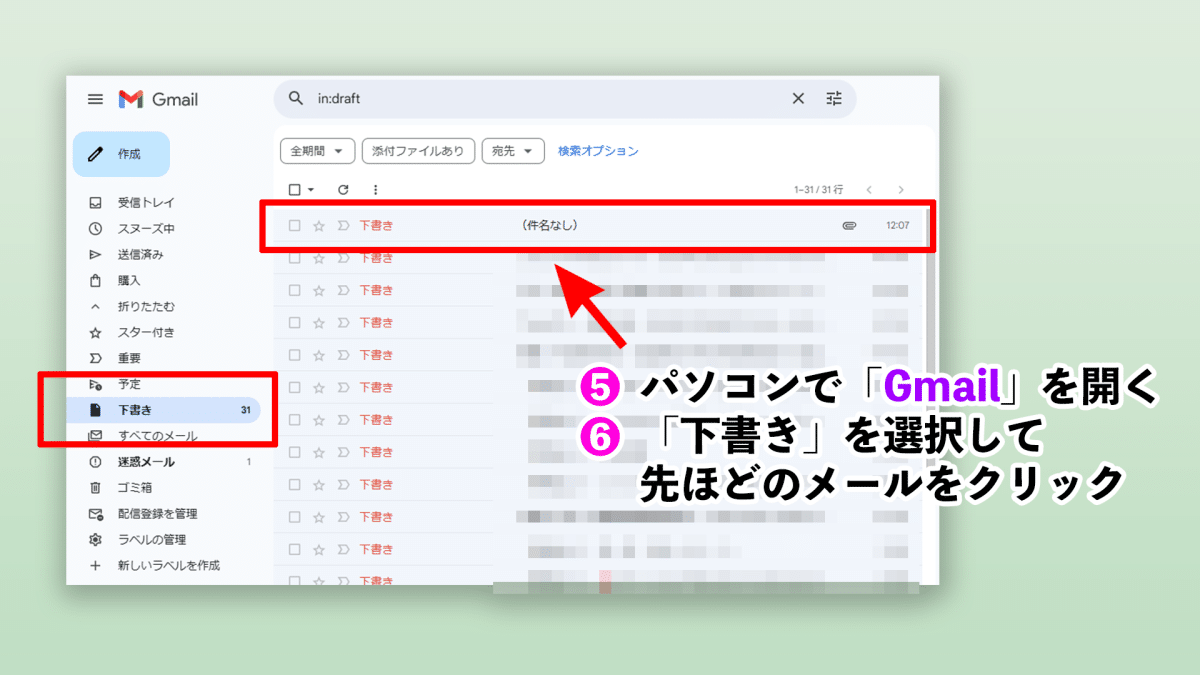Go to next page of results arrow
The width and height of the screenshot is (1200, 675).
[900, 189]
